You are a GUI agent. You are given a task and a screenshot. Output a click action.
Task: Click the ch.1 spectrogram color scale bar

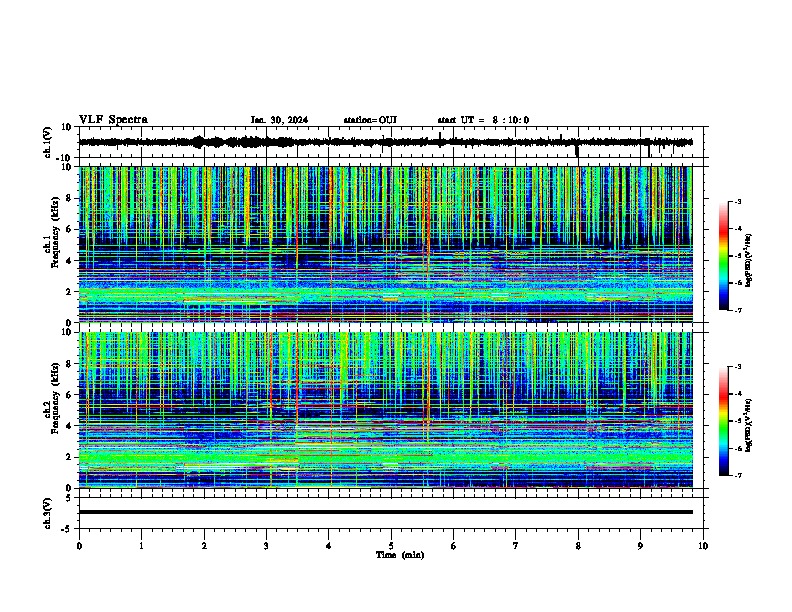[724, 256]
